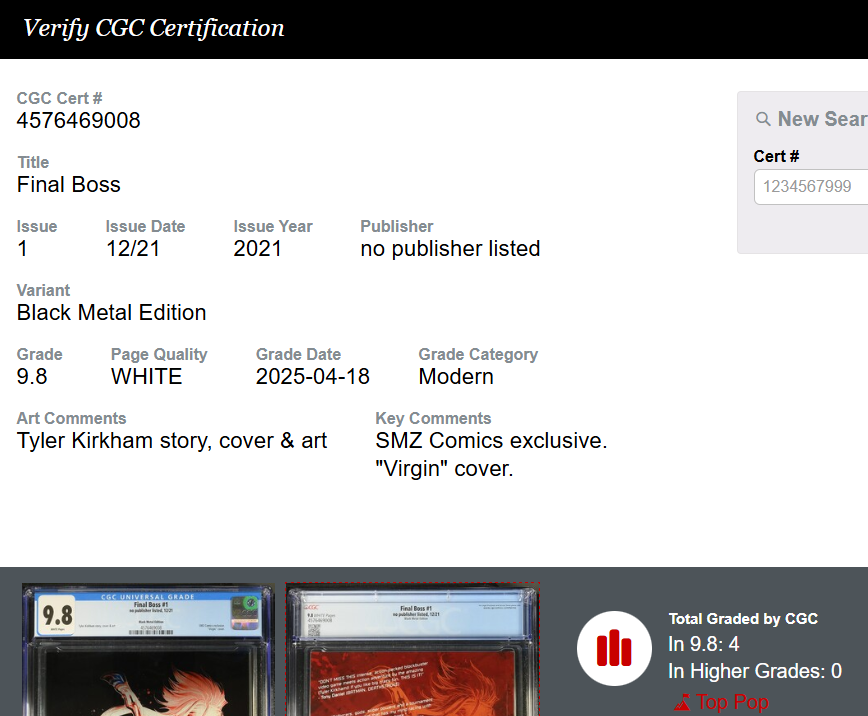Click the Total Graded by CGC heading
The width and height of the screenshot is (868, 716).
[x=743, y=619]
